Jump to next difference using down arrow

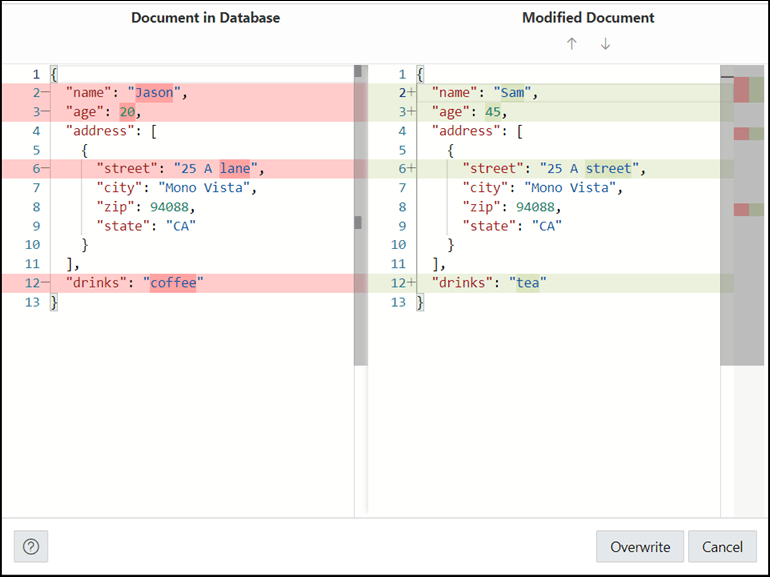605,44
